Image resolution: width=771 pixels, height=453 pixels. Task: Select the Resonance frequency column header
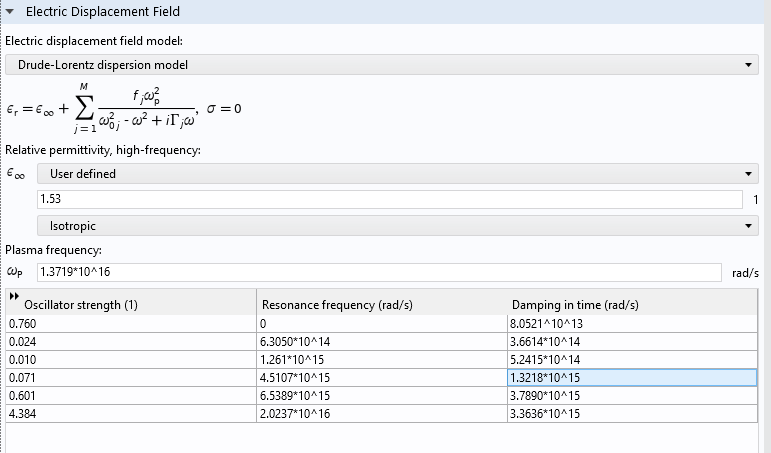point(380,305)
